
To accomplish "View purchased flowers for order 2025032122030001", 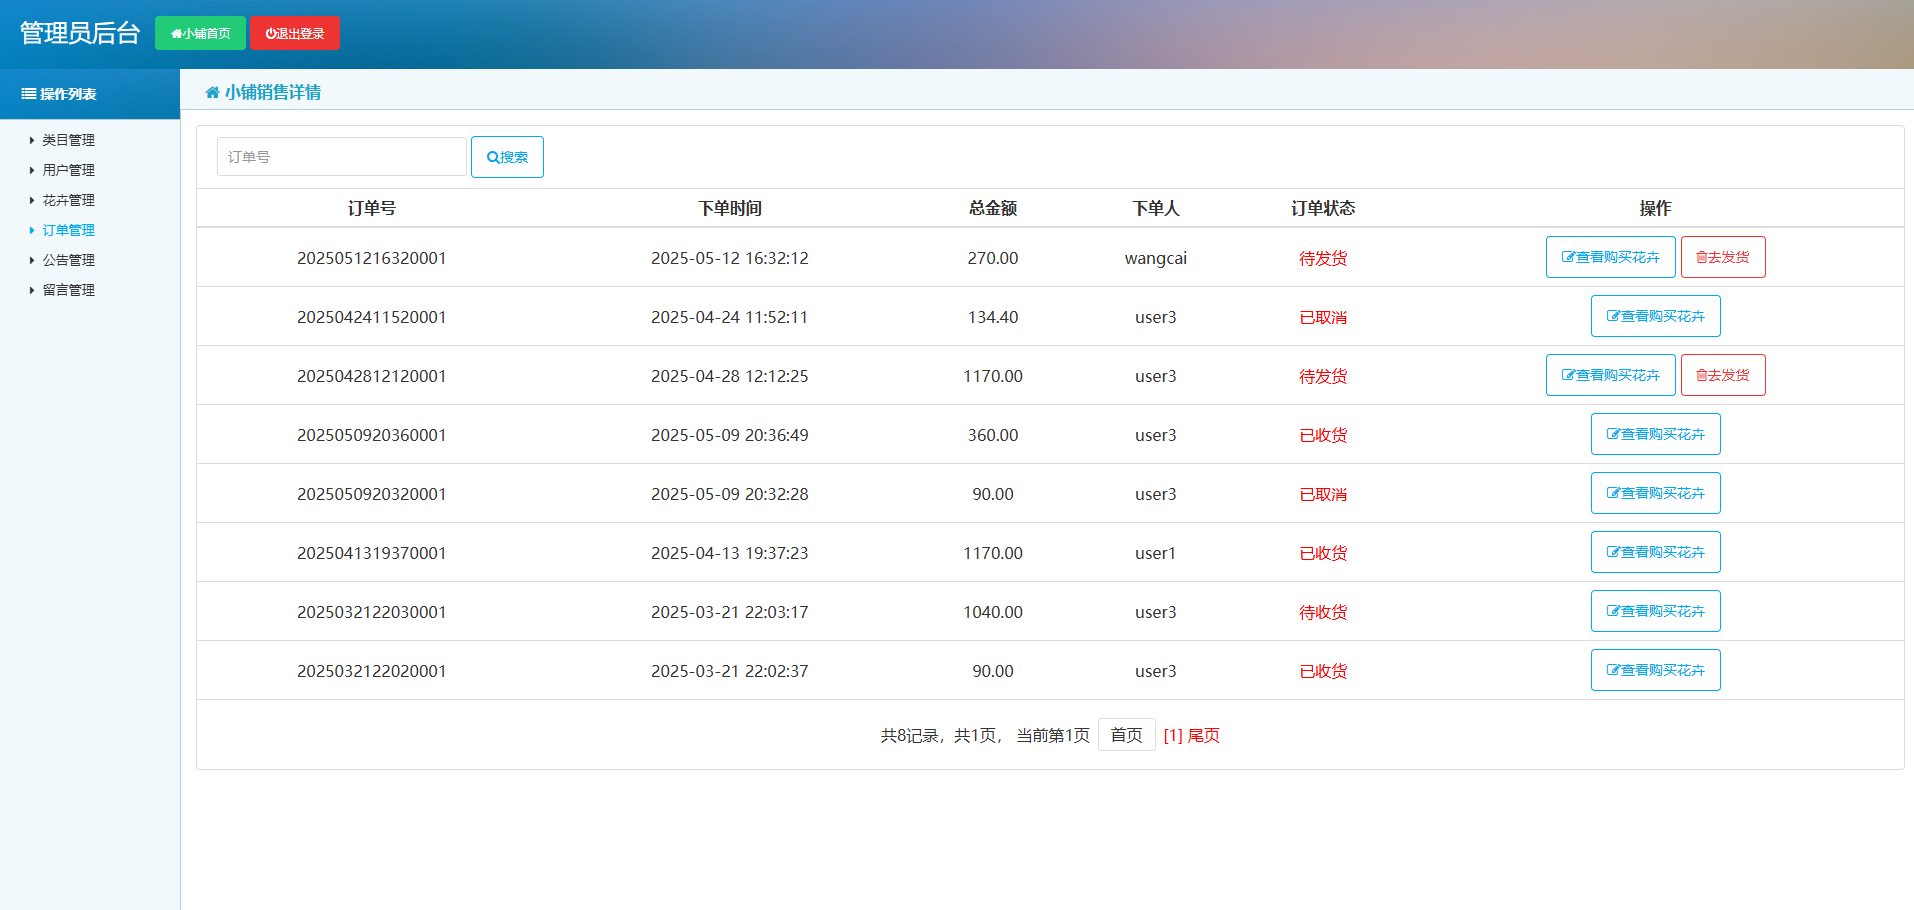I will [1655, 611].
